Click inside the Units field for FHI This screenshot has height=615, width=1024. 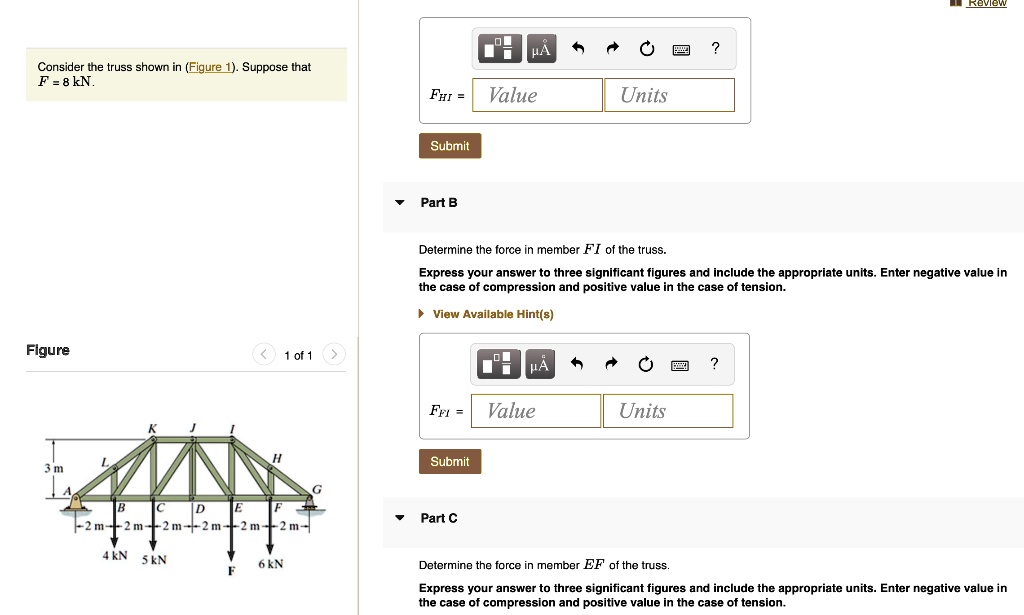668,94
